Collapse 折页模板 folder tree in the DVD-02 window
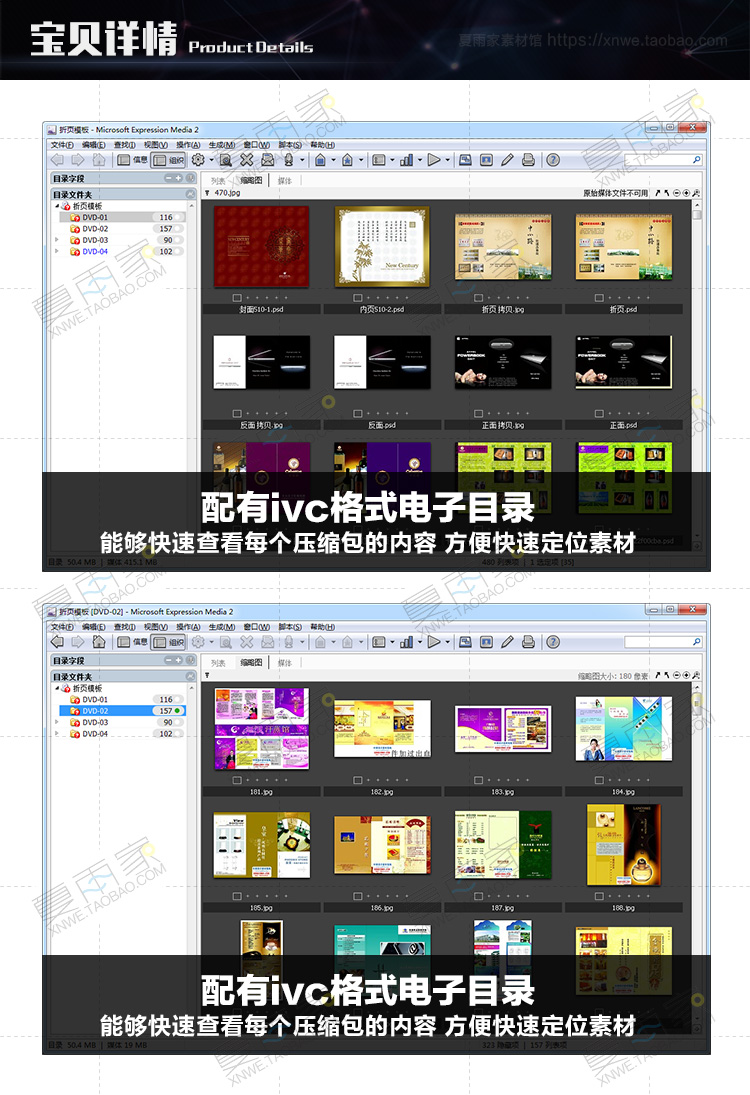This screenshot has width=750, height=1095. click(x=57, y=688)
